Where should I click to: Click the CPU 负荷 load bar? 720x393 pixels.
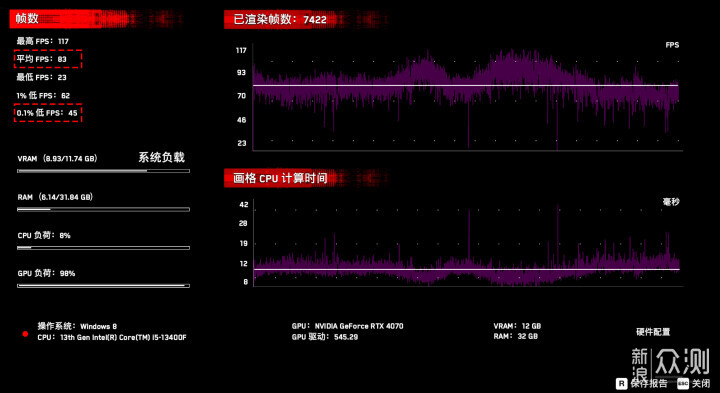[x=103, y=247]
